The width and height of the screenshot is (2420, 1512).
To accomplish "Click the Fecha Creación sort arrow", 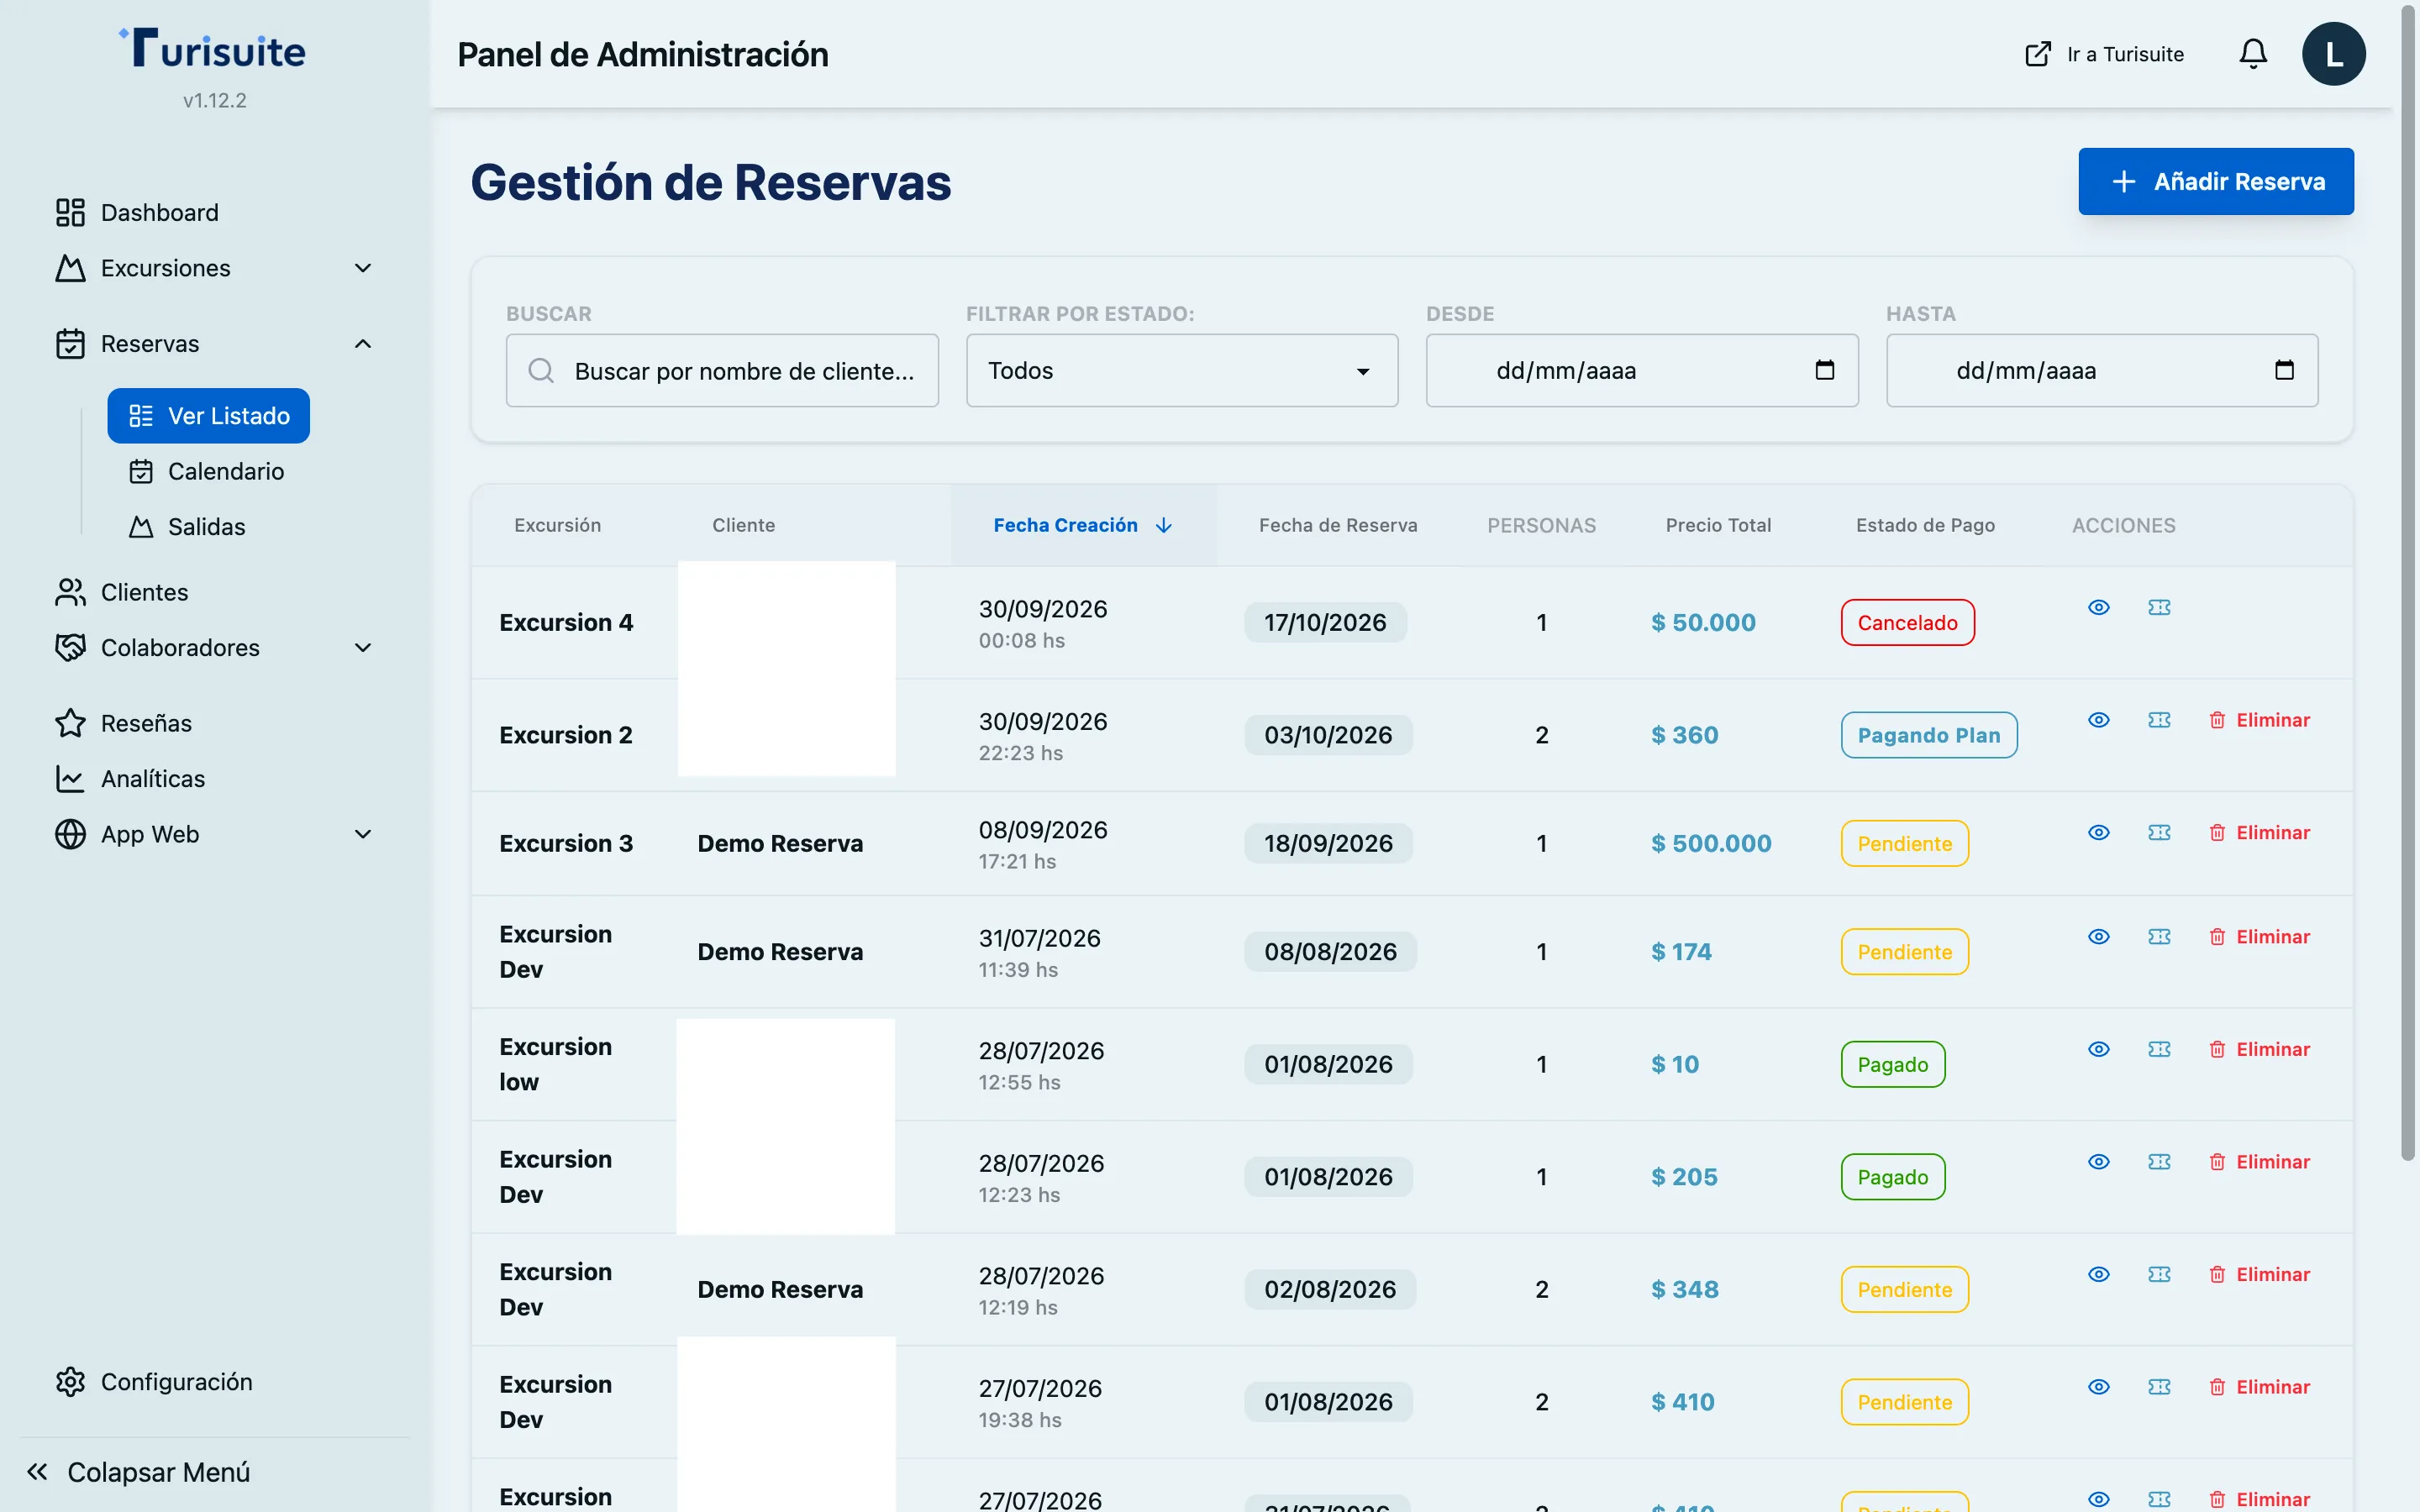I will point(1163,525).
